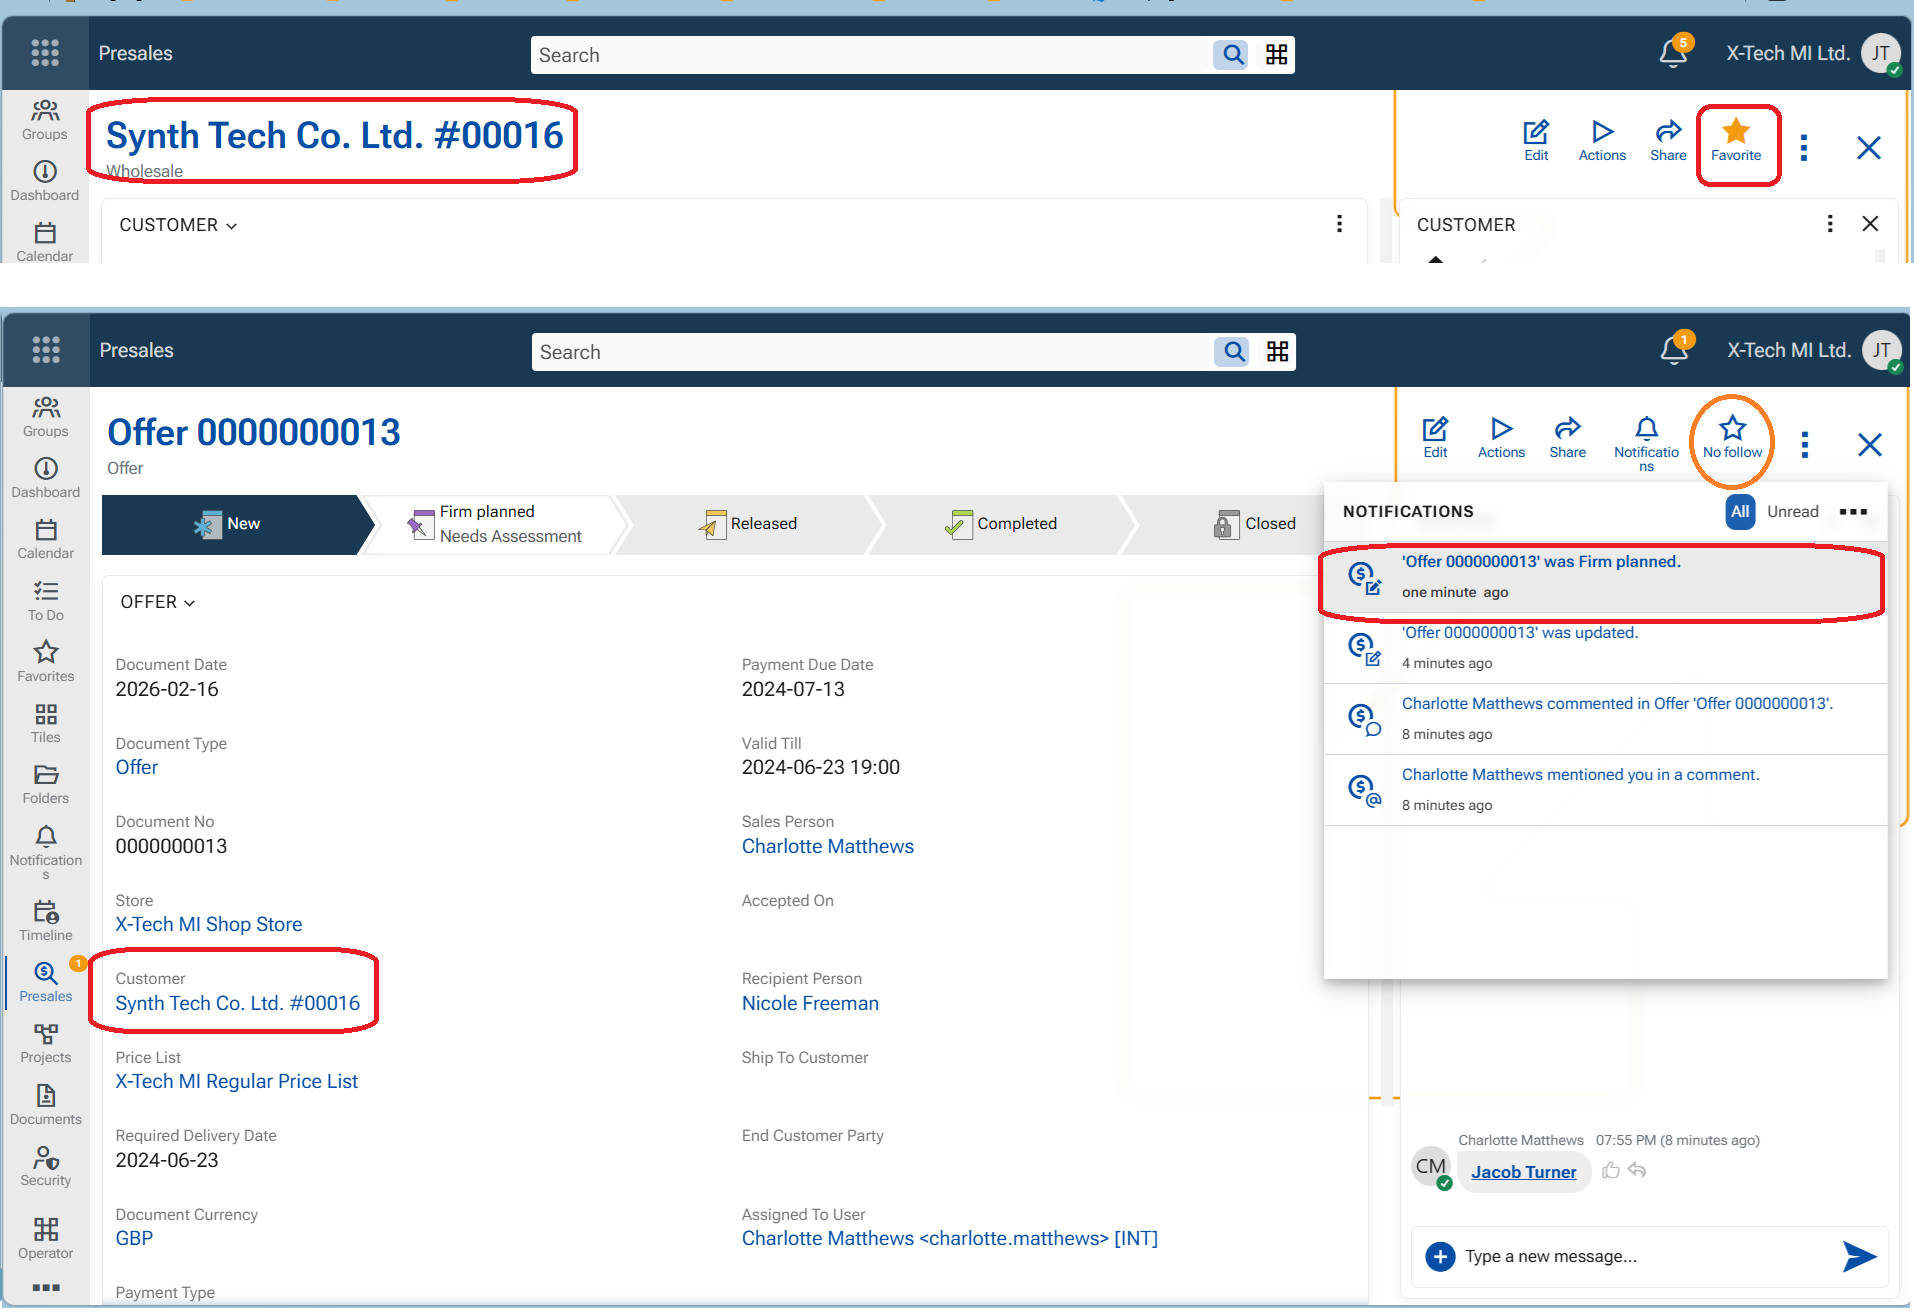Click the No follow star icon

1732,429
